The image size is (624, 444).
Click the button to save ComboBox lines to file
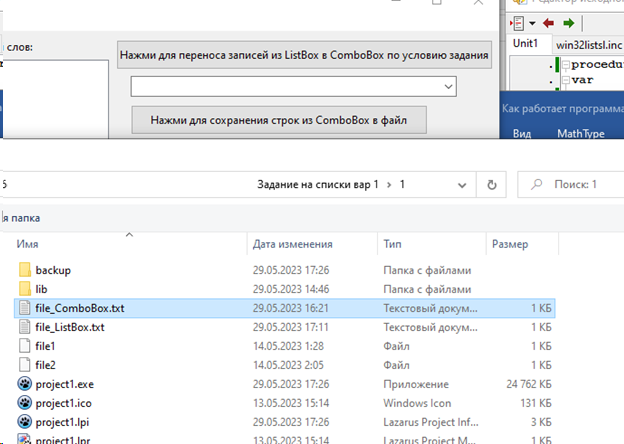click(279, 120)
